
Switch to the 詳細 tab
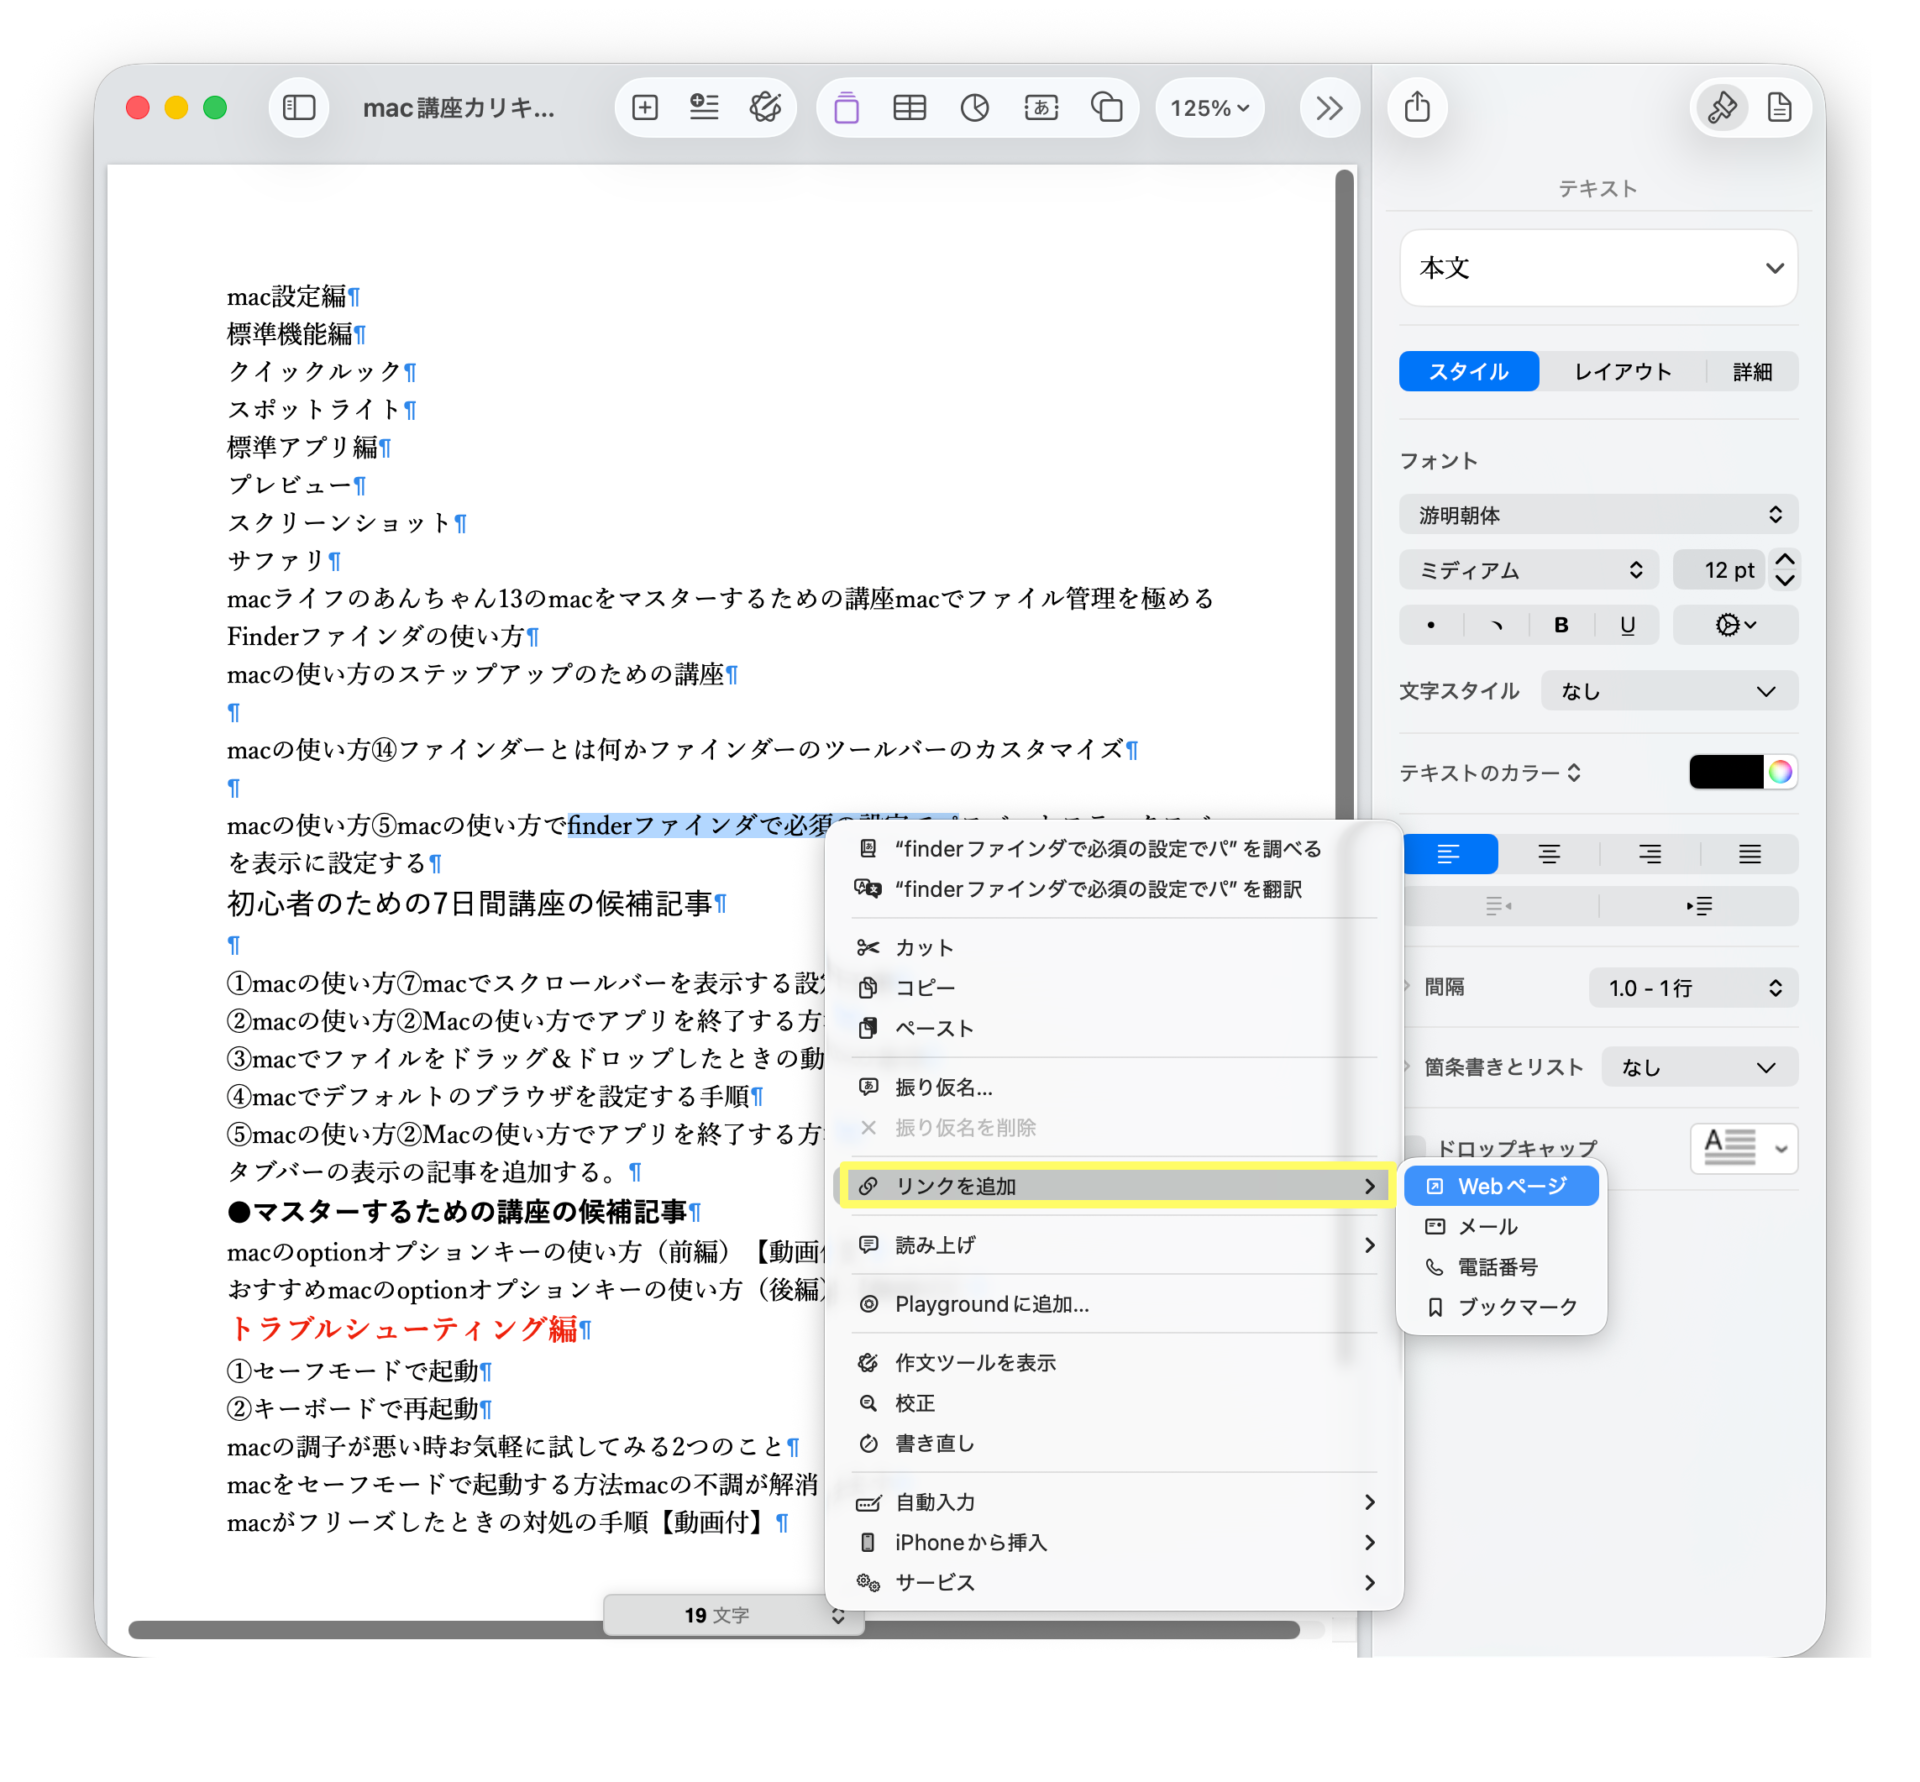click(1752, 372)
